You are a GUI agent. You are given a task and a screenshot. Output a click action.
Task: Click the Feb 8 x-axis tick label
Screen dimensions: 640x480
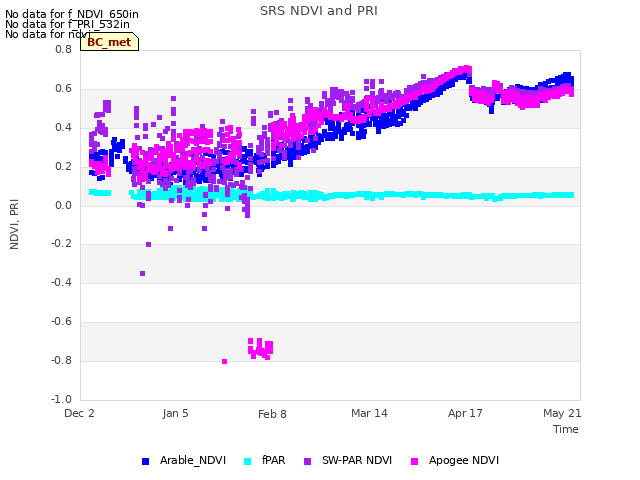(x=272, y=414)
